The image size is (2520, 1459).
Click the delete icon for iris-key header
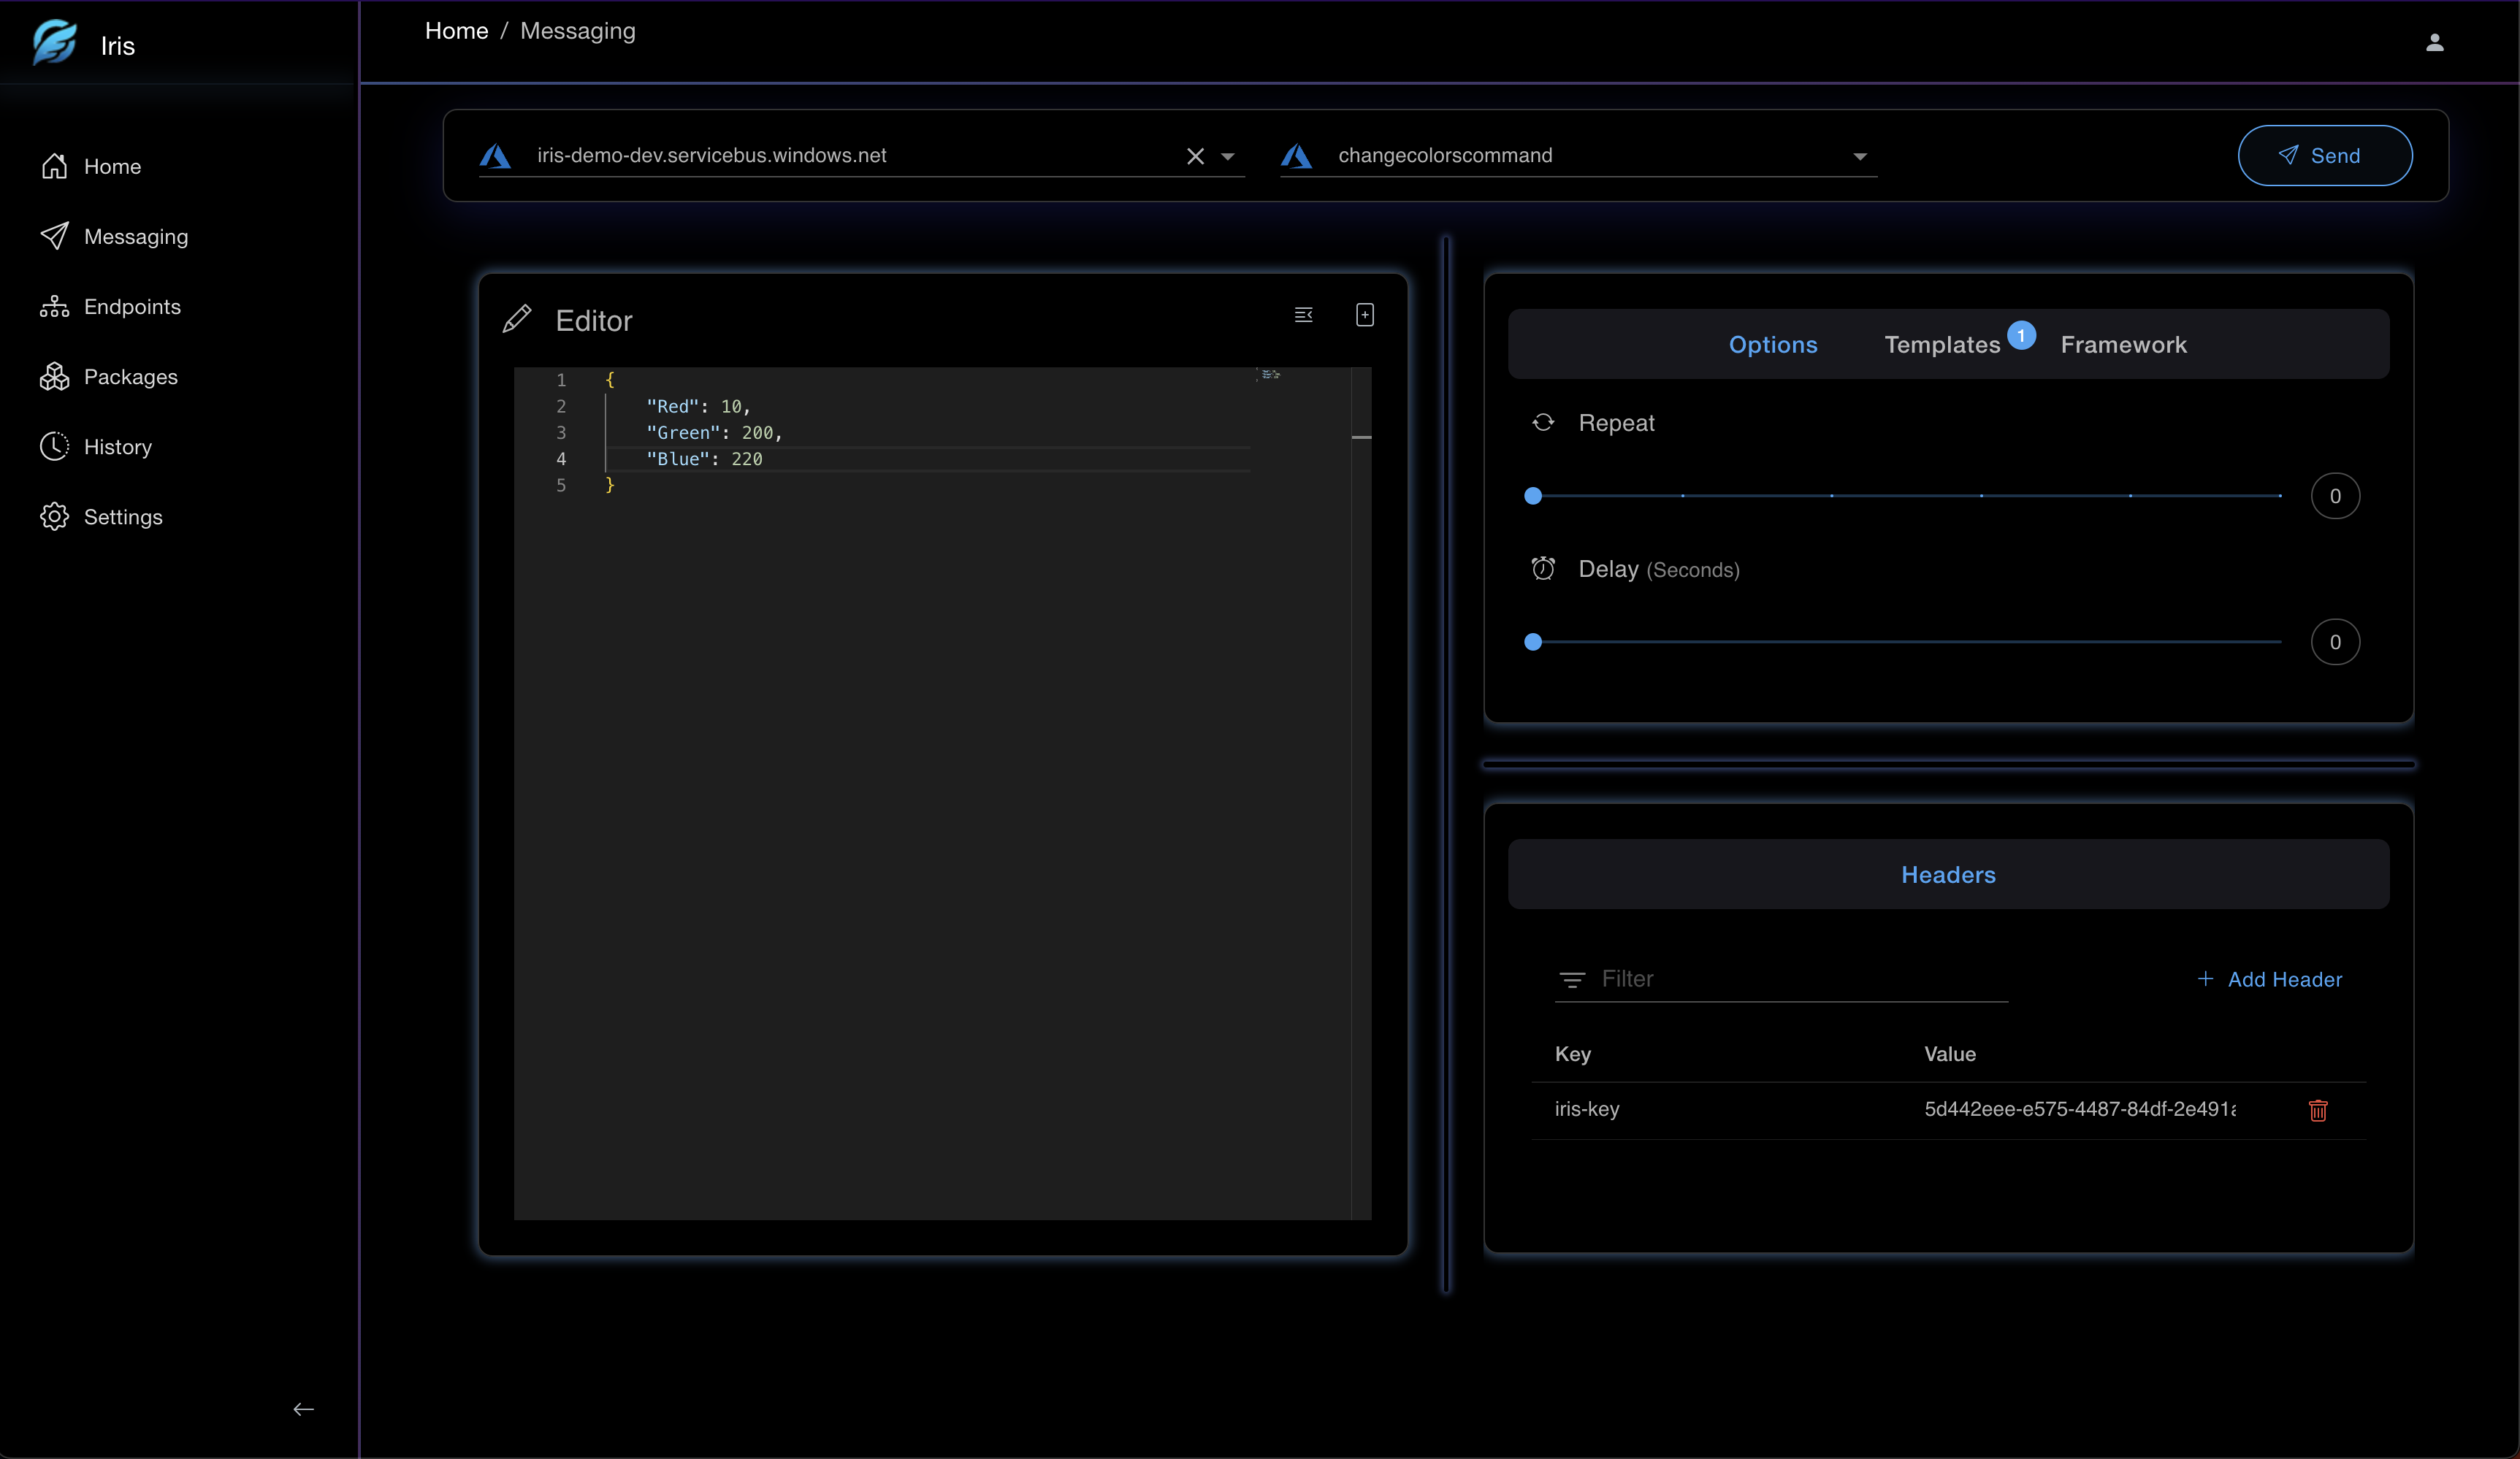tap(2318, 1110)
